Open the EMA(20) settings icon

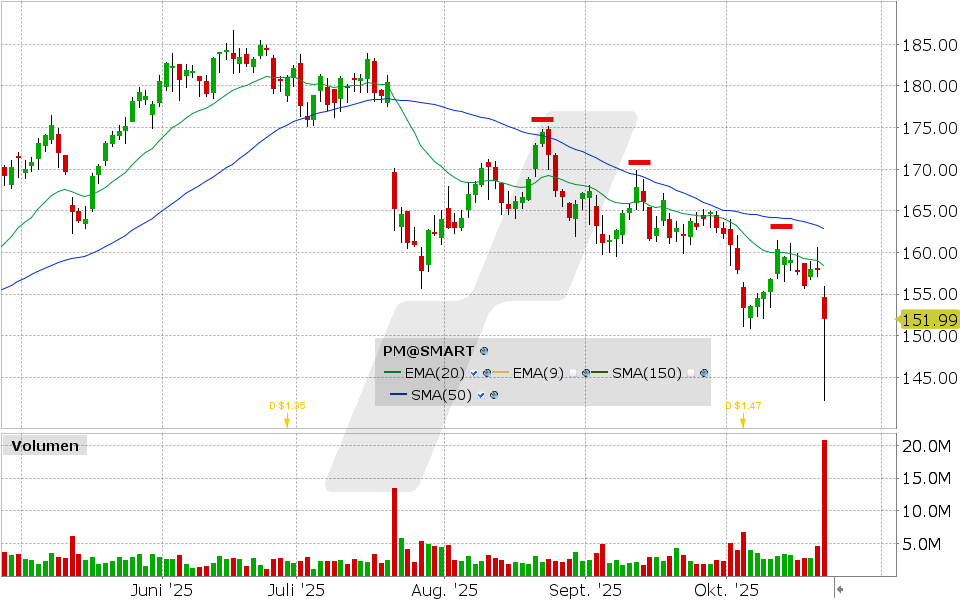pyautogui.click(x=486, y=373)
